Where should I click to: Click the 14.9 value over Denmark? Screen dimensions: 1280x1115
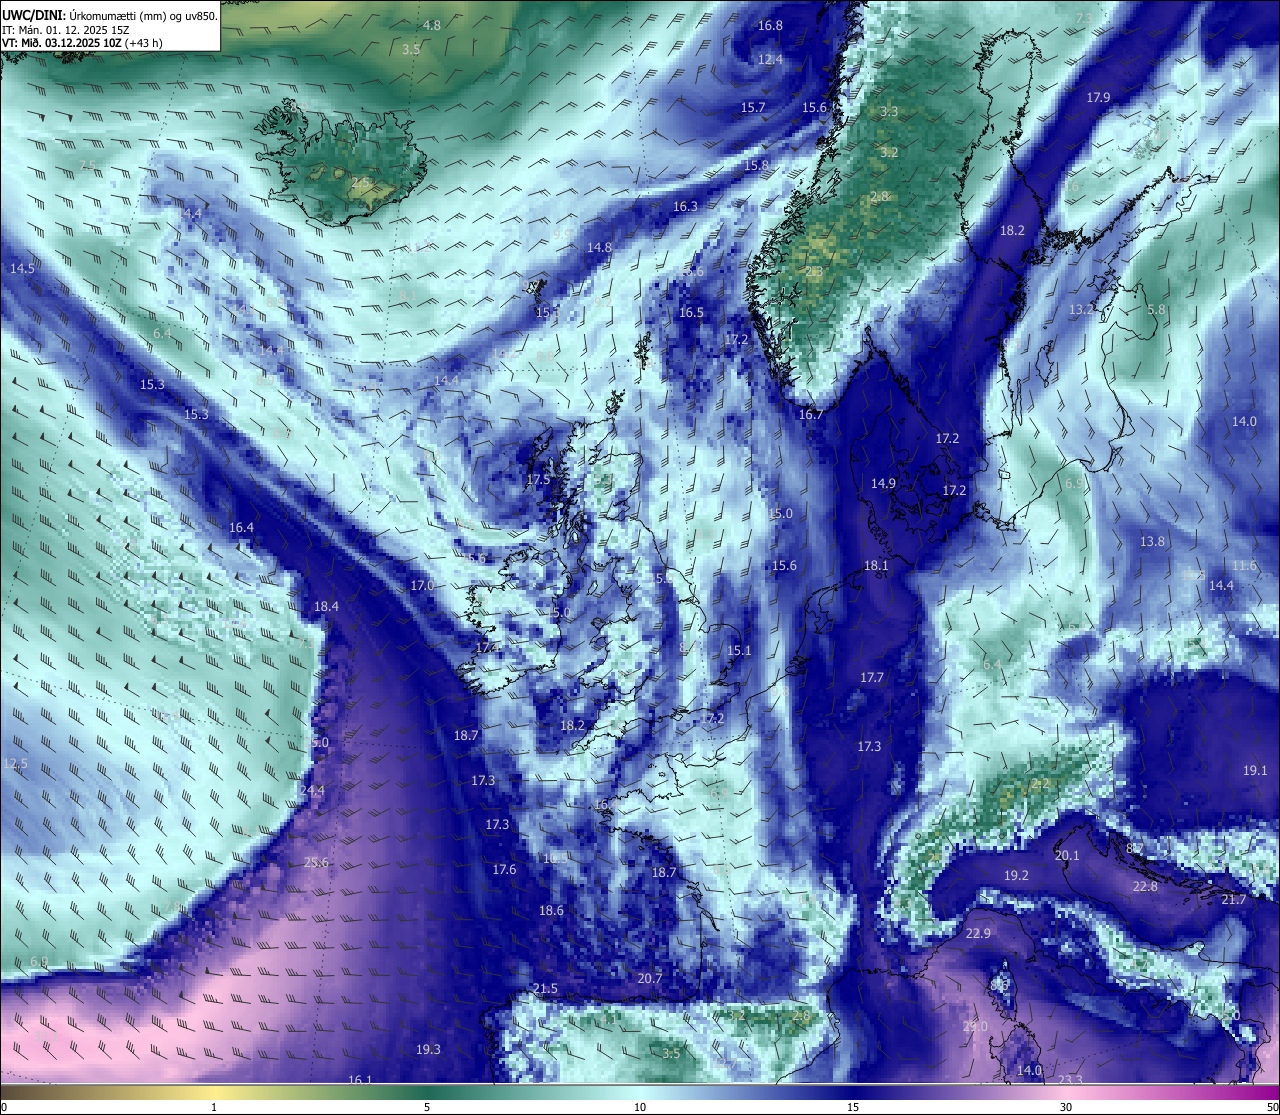[x=883, y=484]
